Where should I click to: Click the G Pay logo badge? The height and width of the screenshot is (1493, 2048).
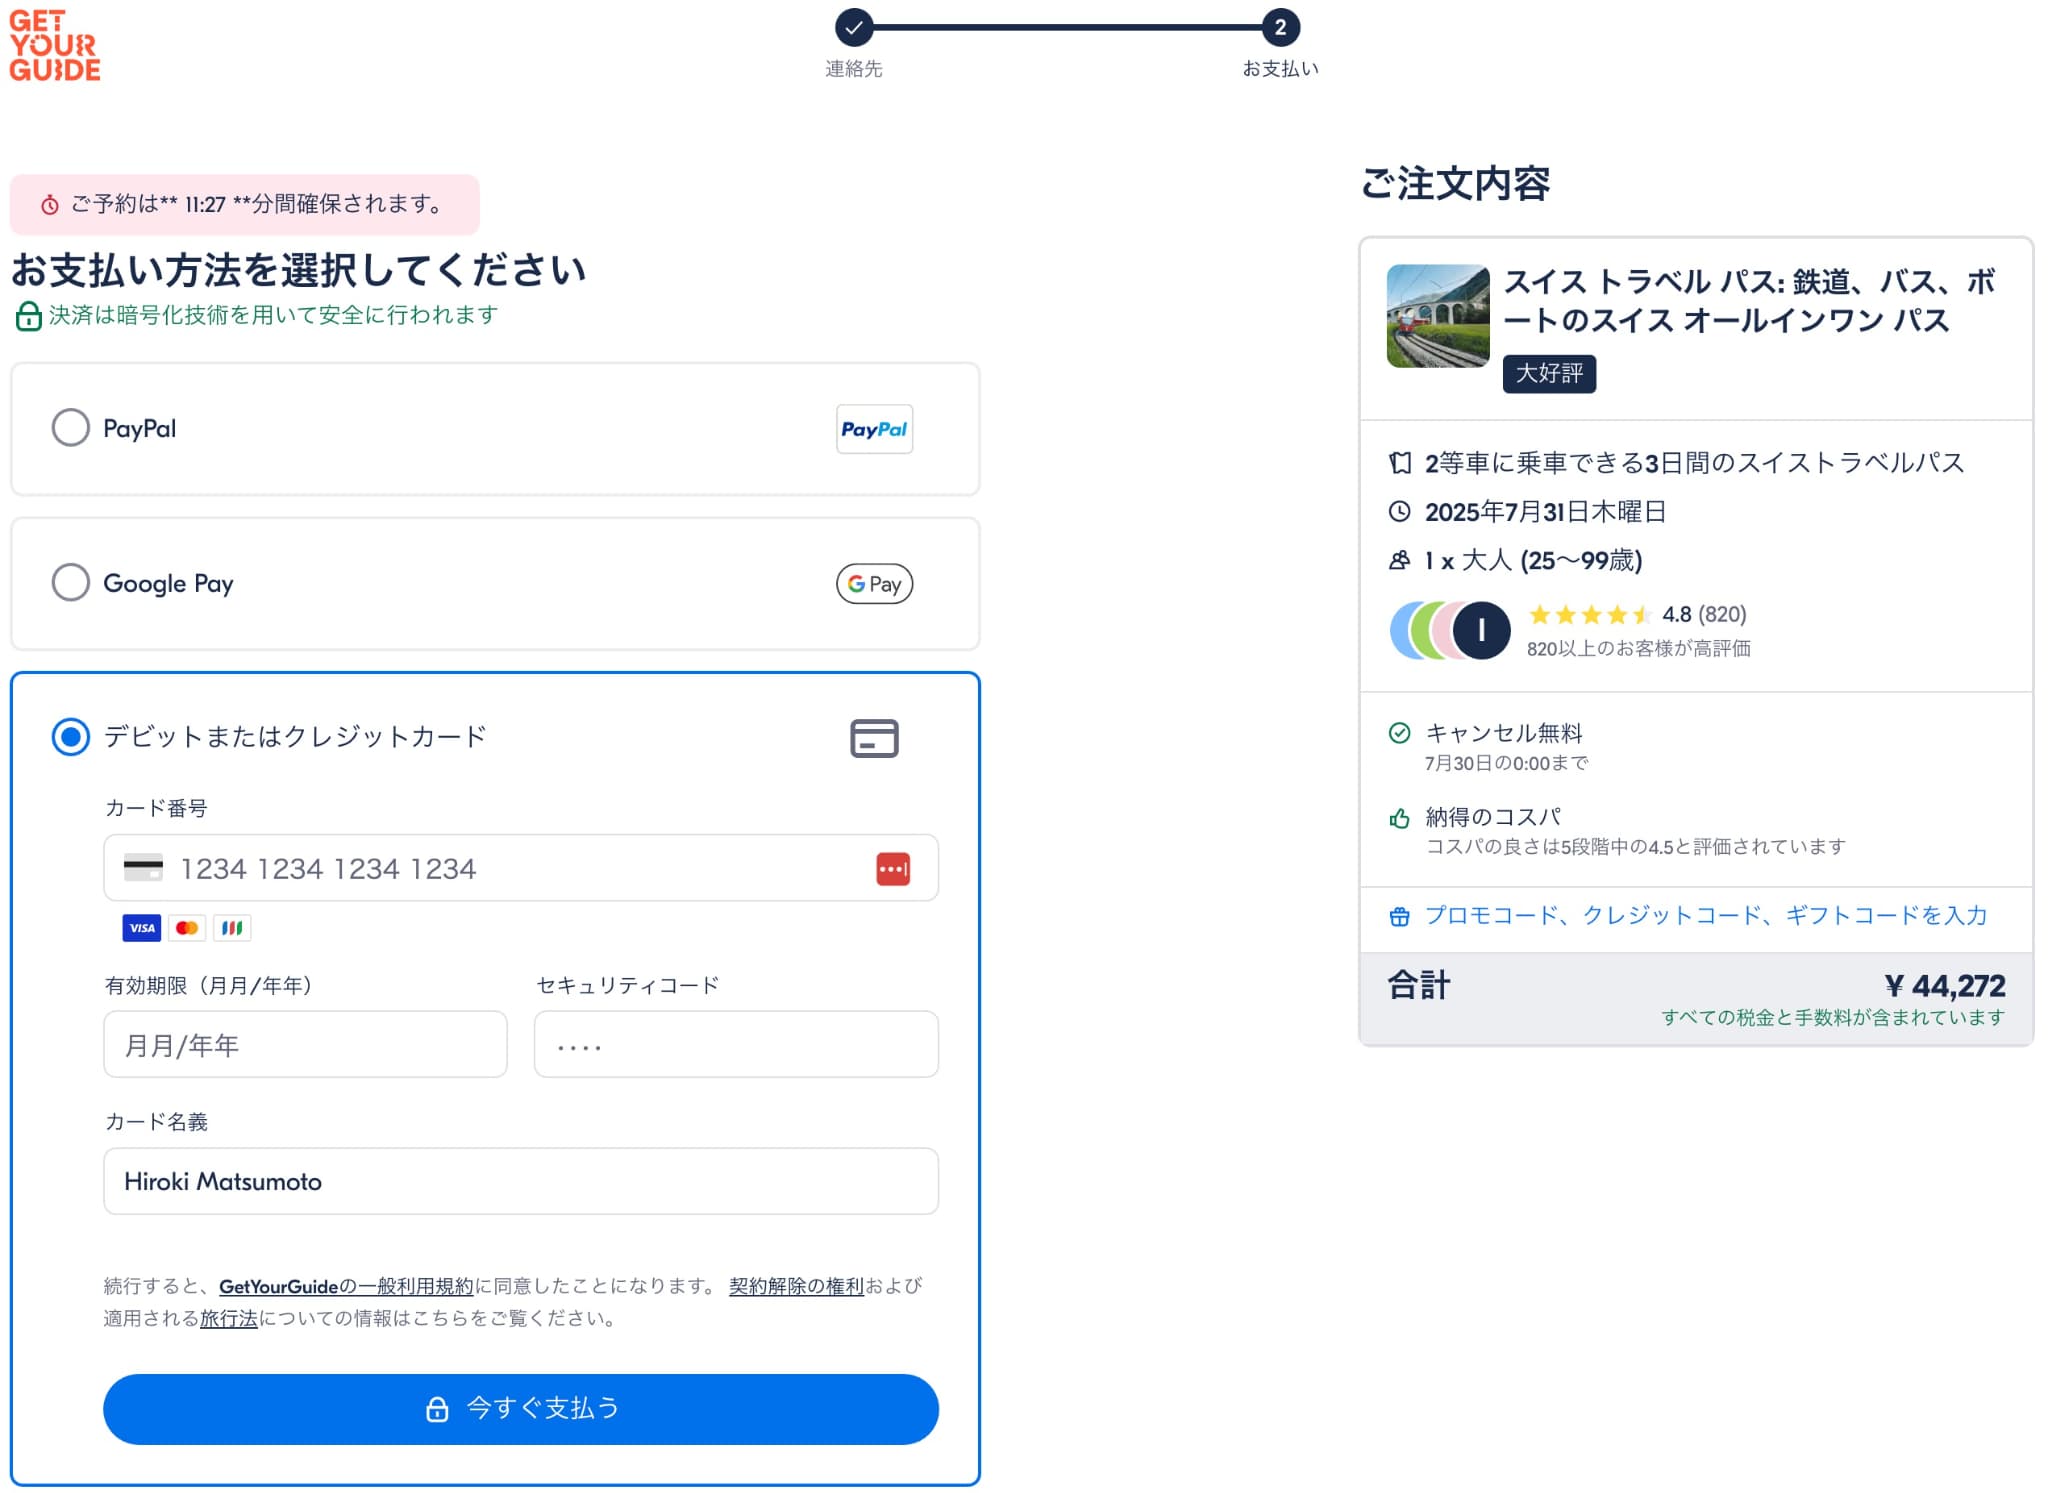coord(874,584)
